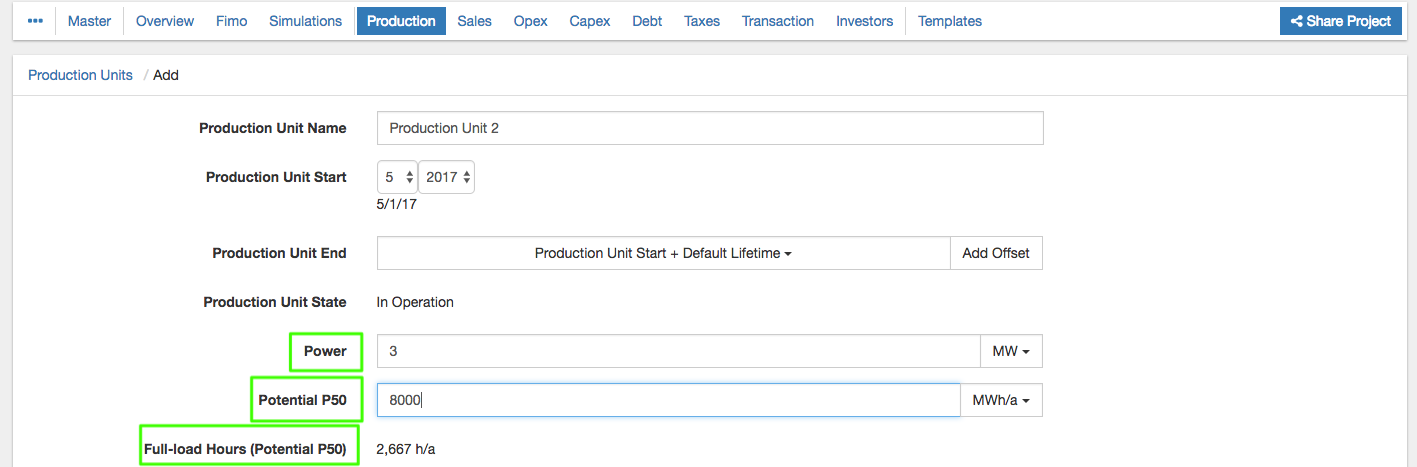Change the start year stepper
This screenshot has height=467, width=1417.
446,177
